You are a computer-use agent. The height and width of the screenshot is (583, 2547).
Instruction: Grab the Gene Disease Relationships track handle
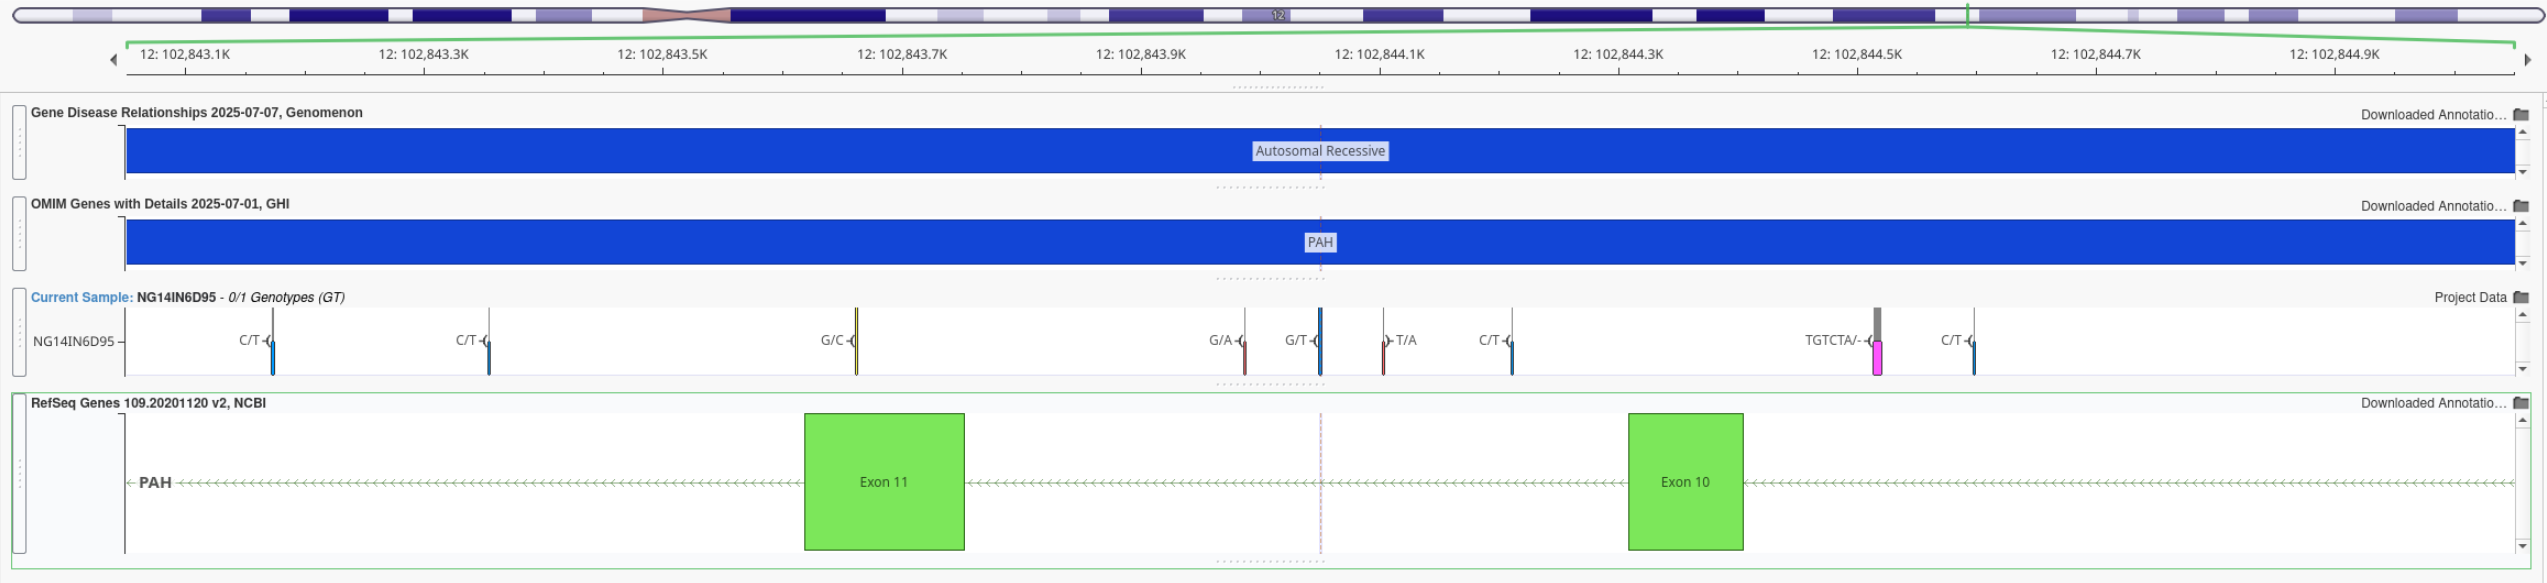pyautogui.click(x=19, y=142)
